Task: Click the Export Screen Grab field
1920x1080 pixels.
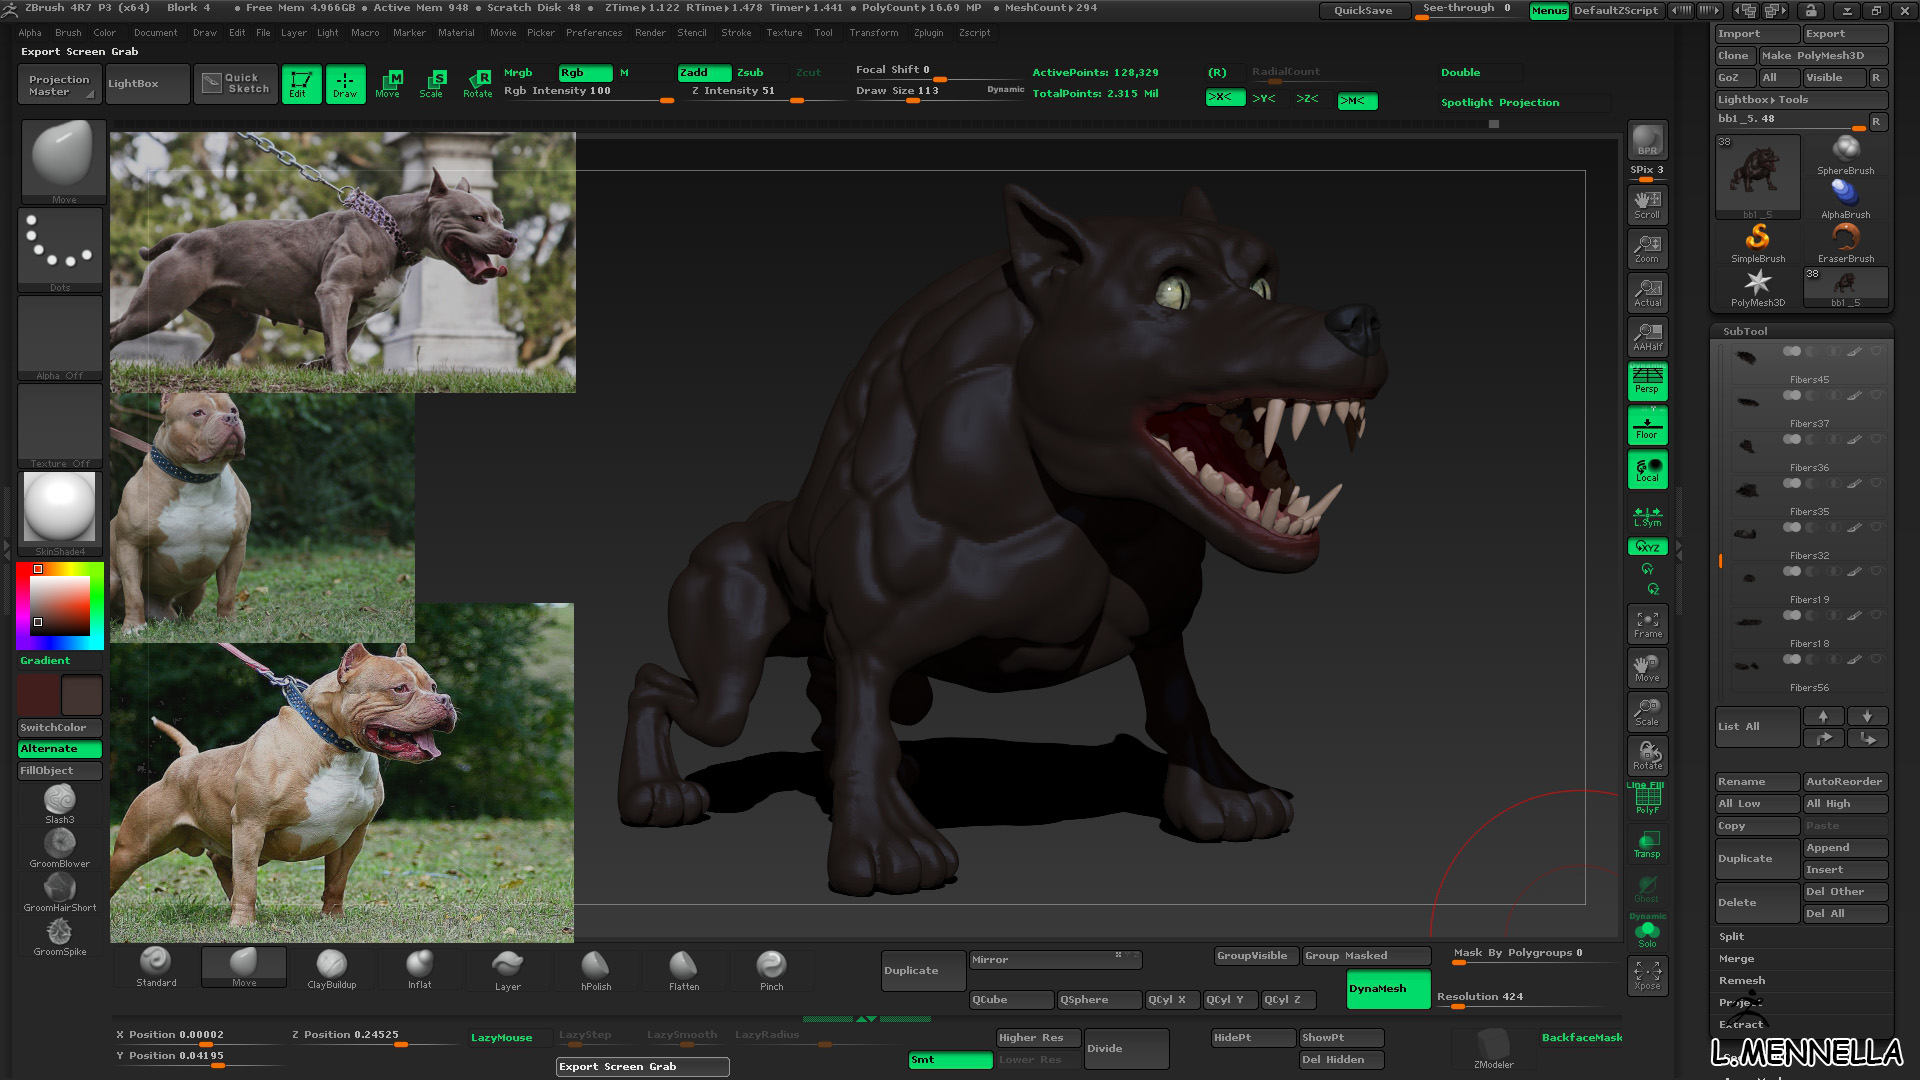Action: tap(642, 1066)
